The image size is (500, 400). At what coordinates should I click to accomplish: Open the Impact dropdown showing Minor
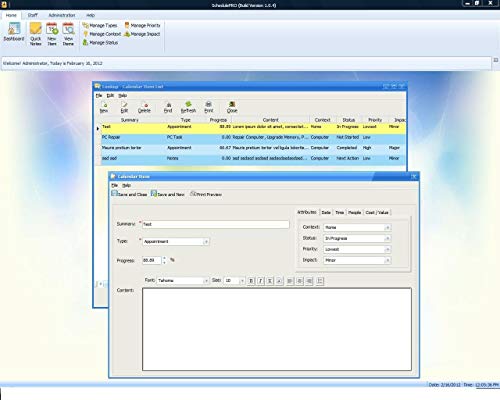click(x=387, y=260)
